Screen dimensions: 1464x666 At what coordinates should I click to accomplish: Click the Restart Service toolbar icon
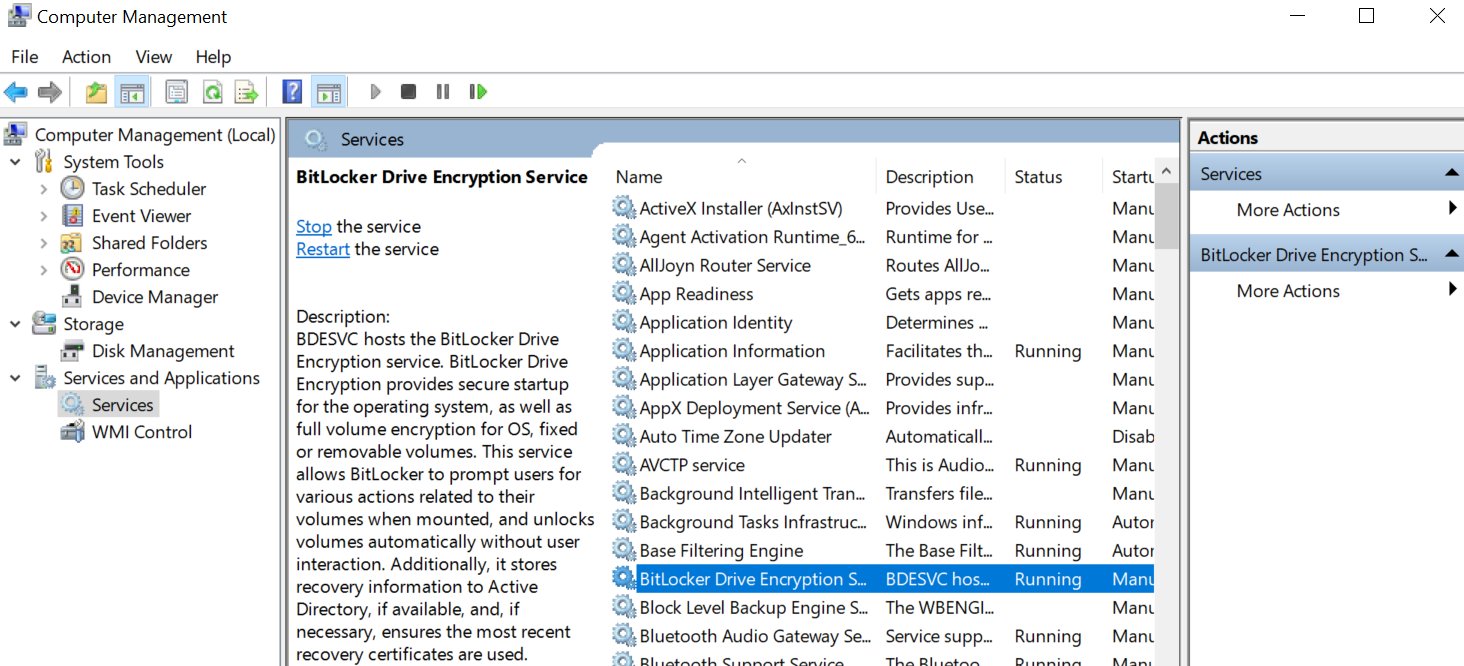click(x=478, y=92)
